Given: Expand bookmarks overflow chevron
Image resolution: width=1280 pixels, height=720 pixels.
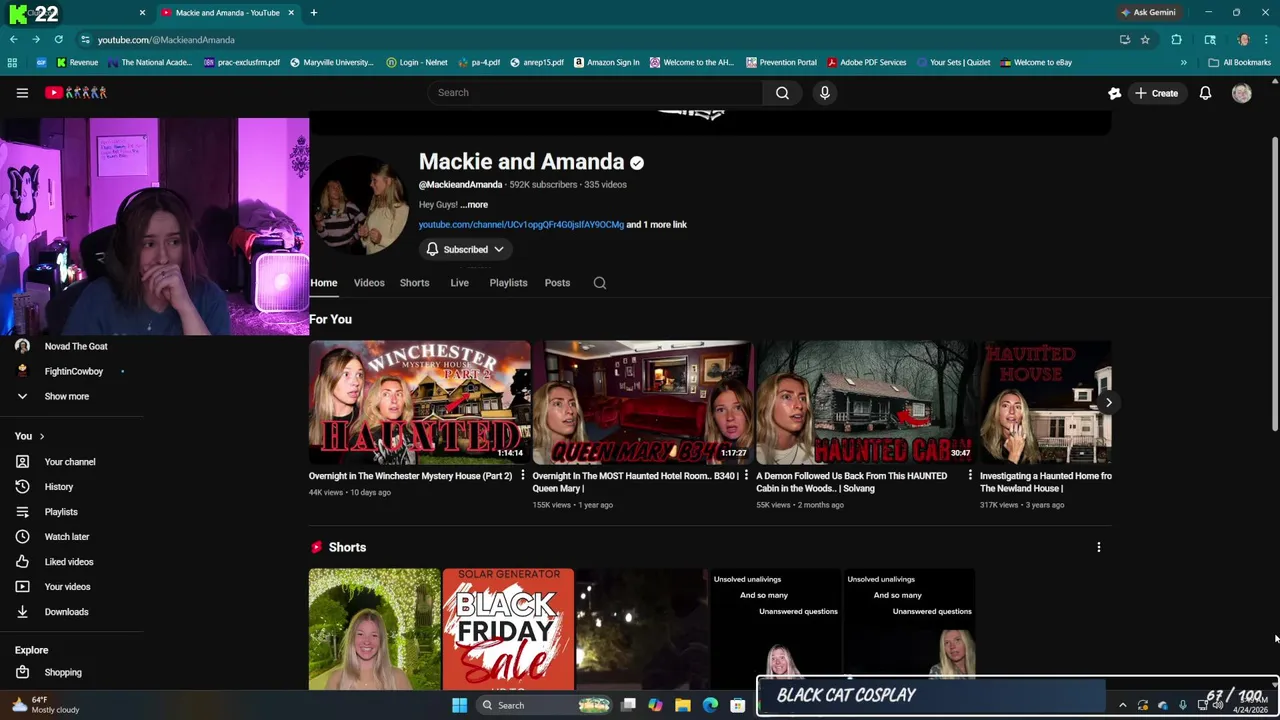Looking at the screenshot, I should [1183, 62].
